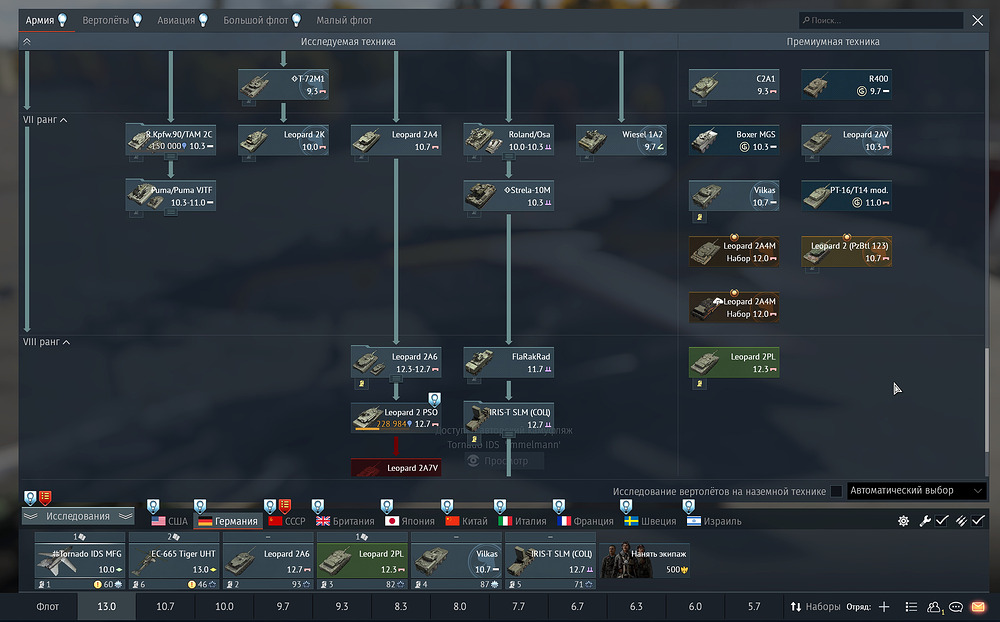Click the wrench auto-repair icon
Image resolution: width=1000 pixels, height=622 pixels.
pyautogui.click(x=925, y=521)
